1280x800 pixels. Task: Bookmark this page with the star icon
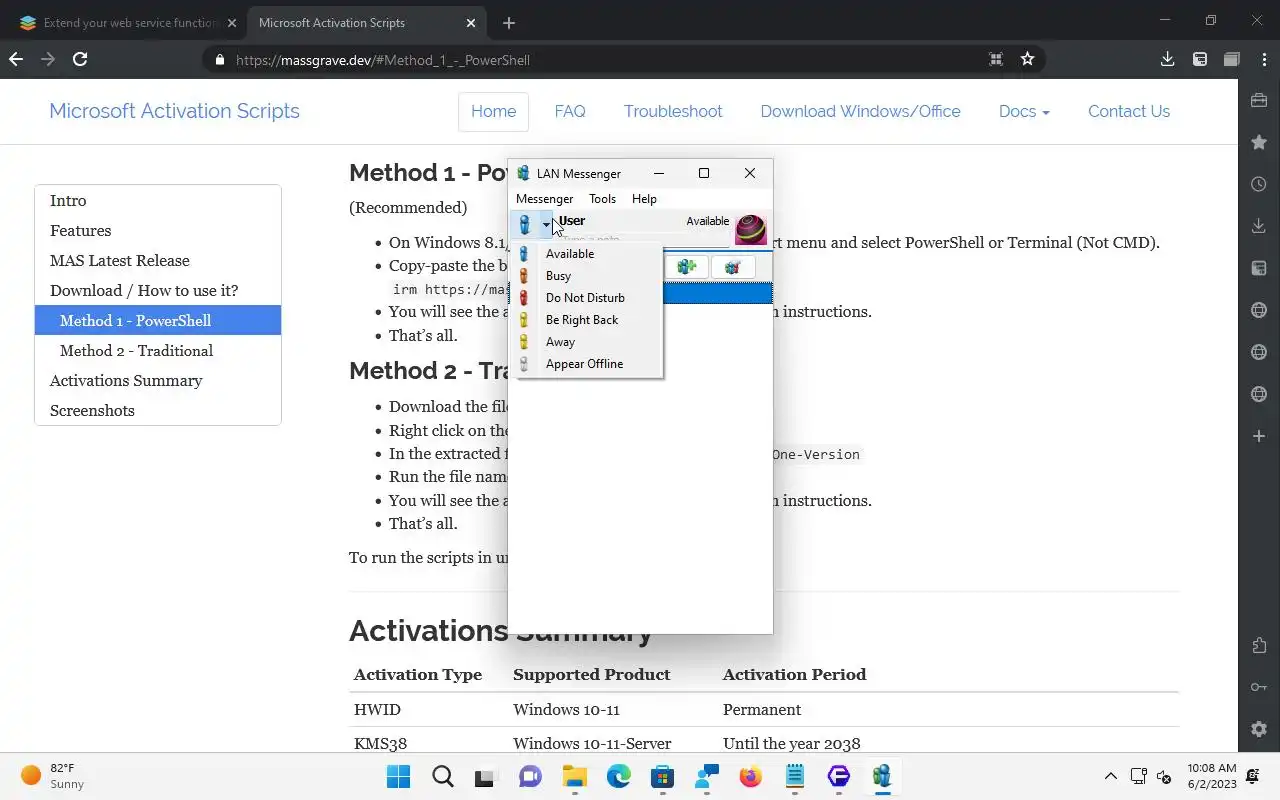tap(1027, 59)
